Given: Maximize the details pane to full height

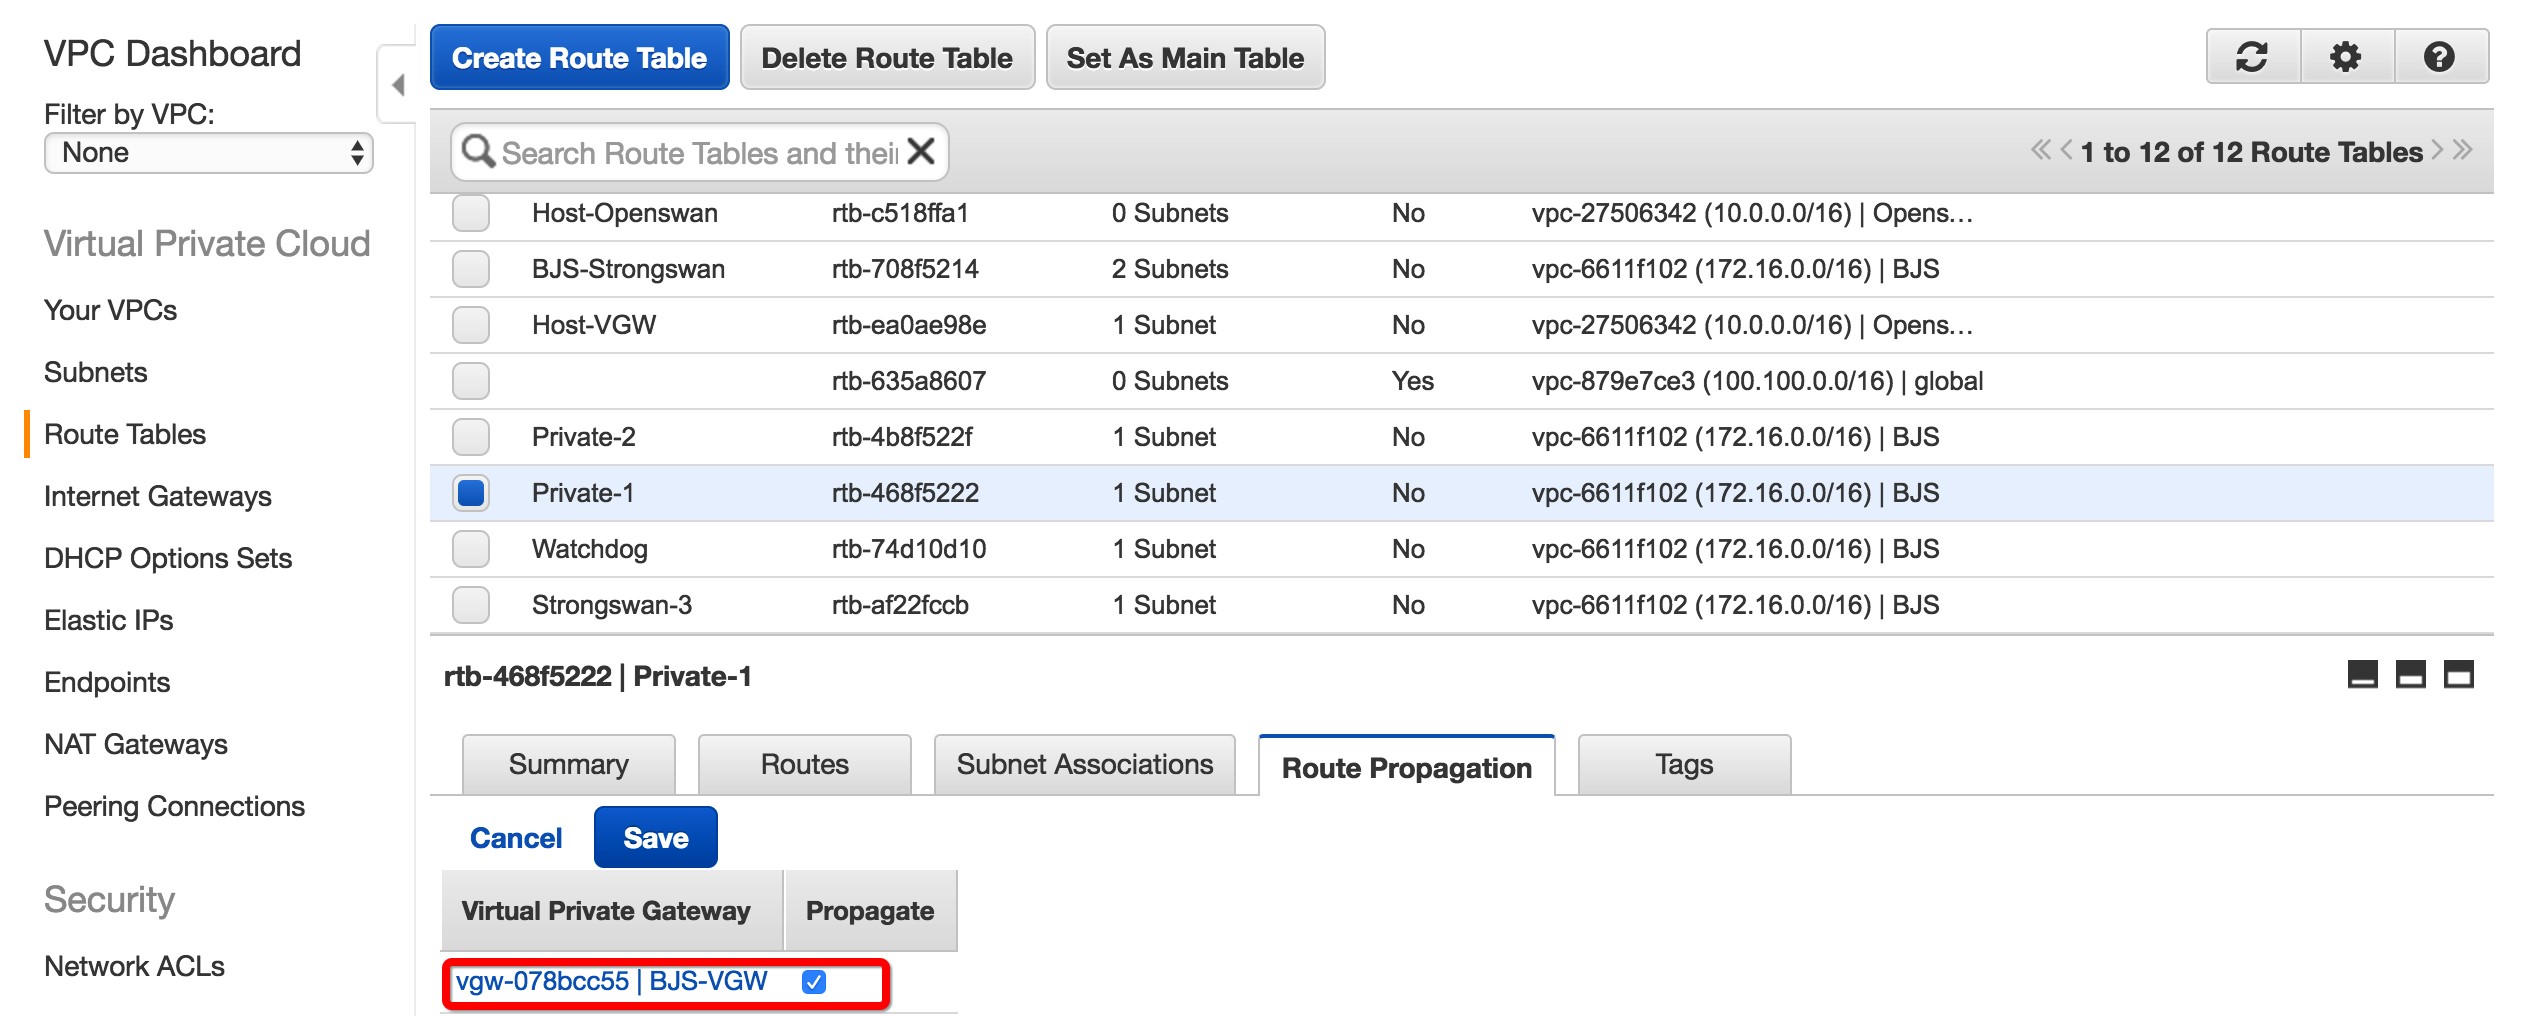Looking at the screenshot, I should 2458,675.
